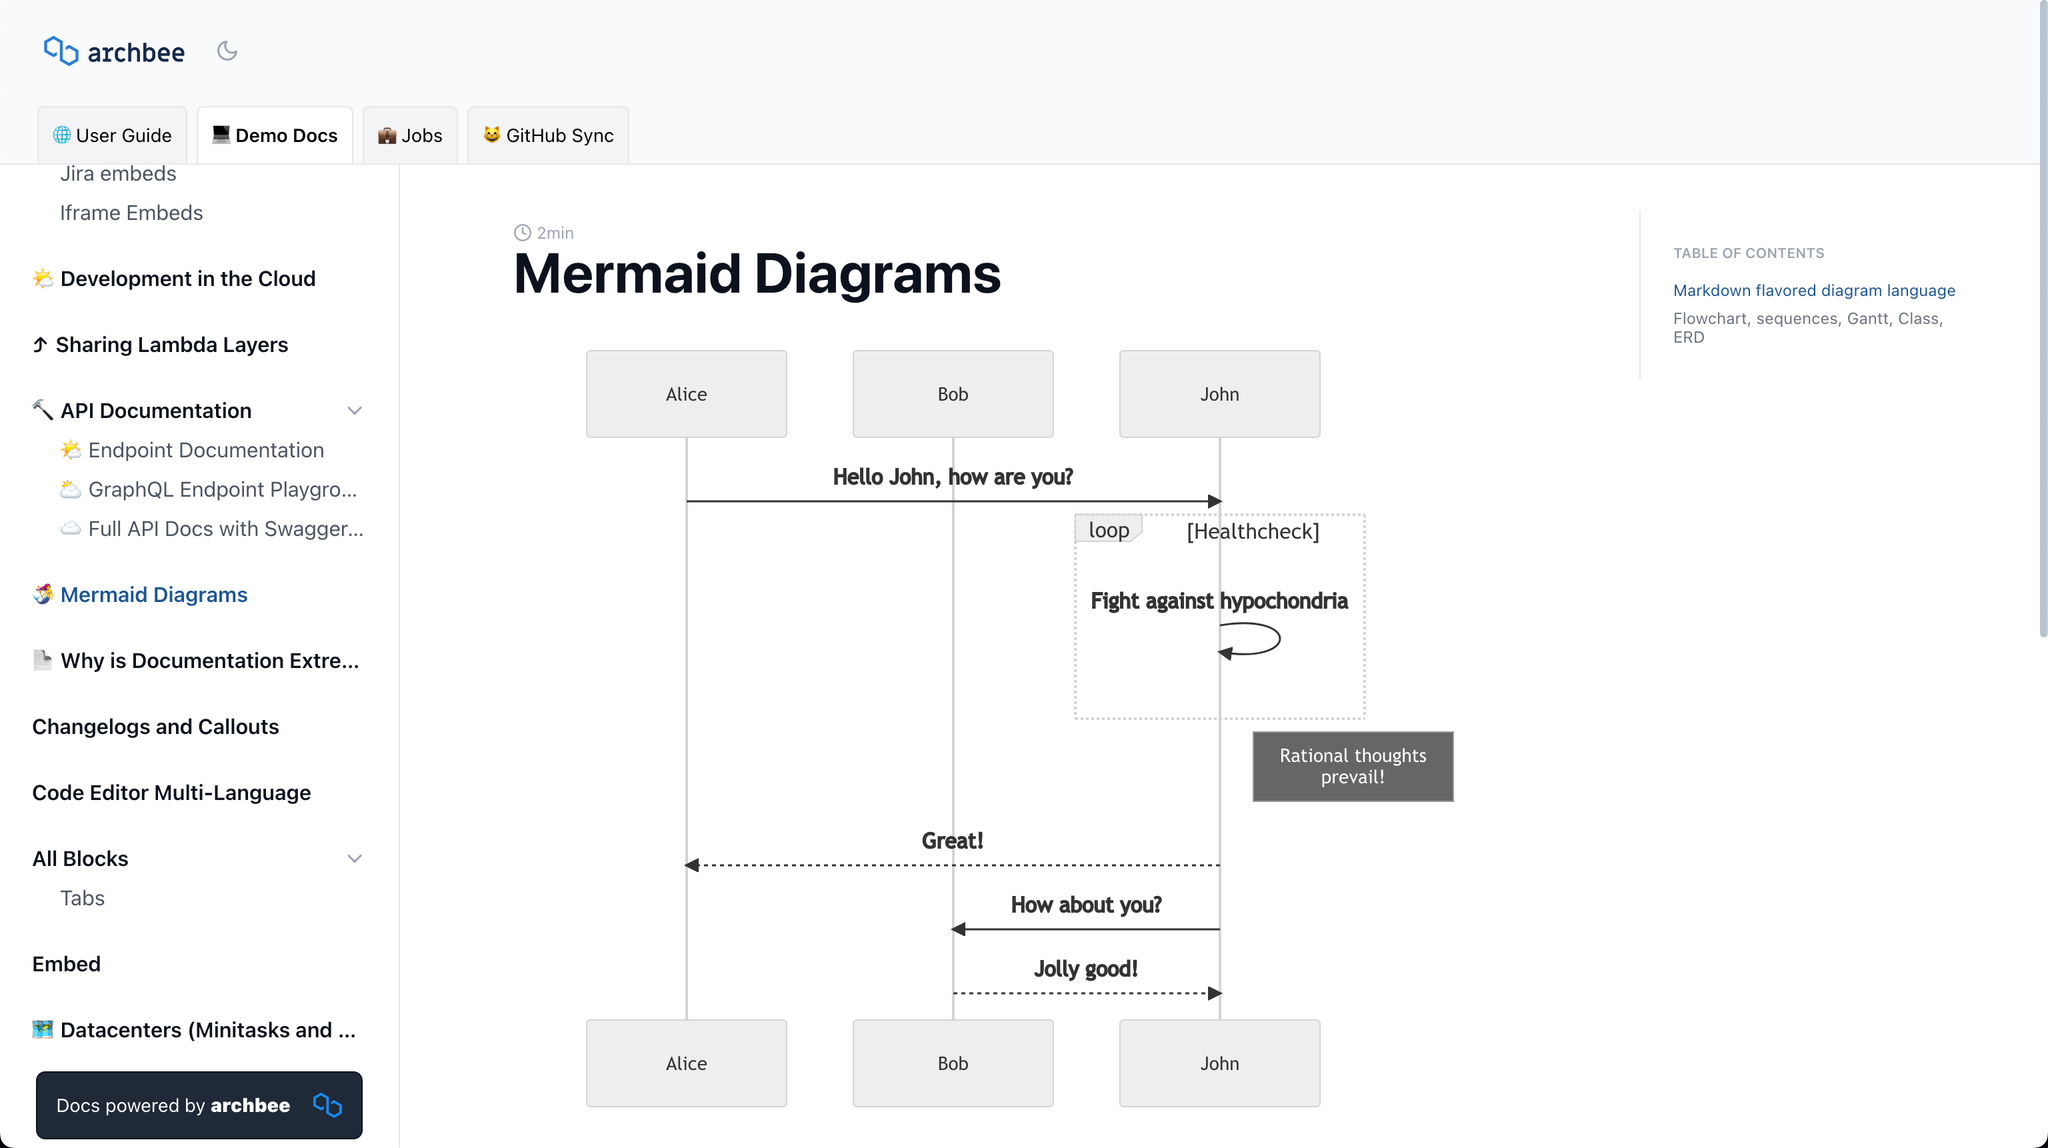The image size is (2048, 1148).
Task: Click the User Guide globe icon
Action: (62, 135)
